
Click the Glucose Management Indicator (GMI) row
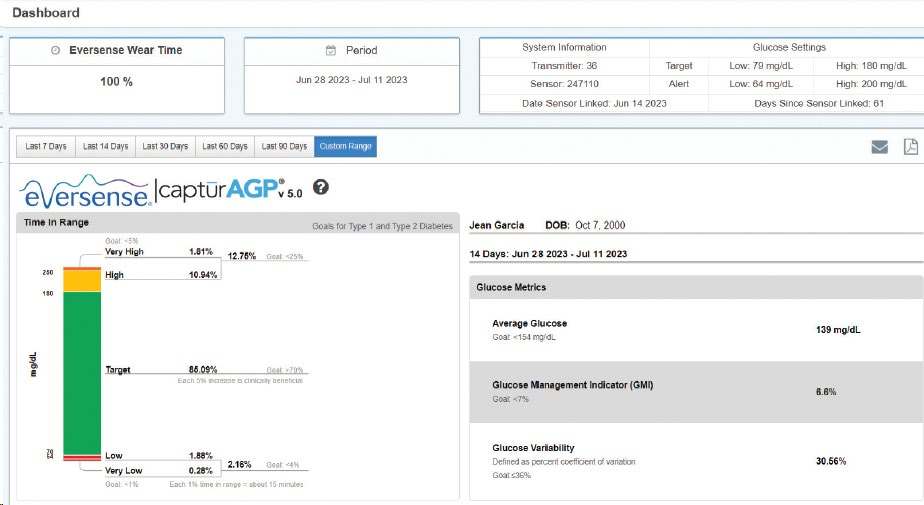click(696, 391)
